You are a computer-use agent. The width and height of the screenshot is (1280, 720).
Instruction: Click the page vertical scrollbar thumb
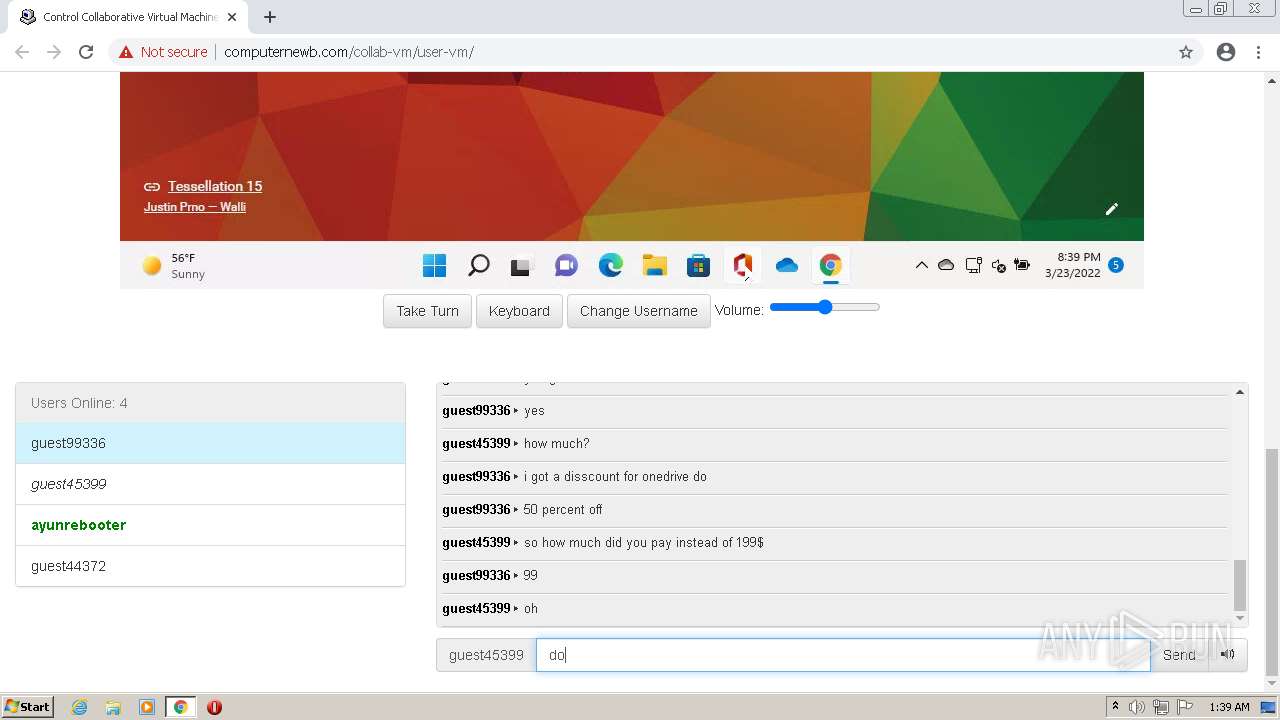coord(1271,562)
